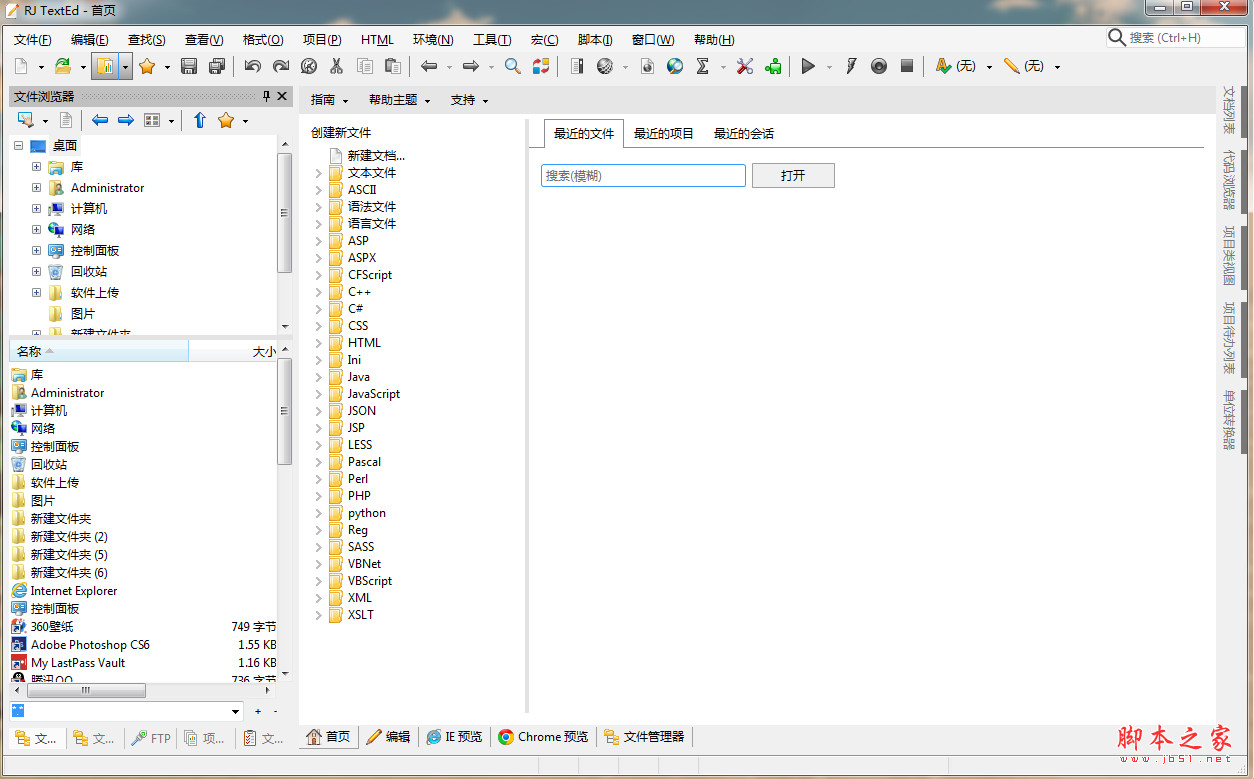Image resolution: width=1254 pixels, height=779 pixels.
Task: Click the Cut (scissors) toolbar icon
Action: pyautogui.click(x=335, y=66)
